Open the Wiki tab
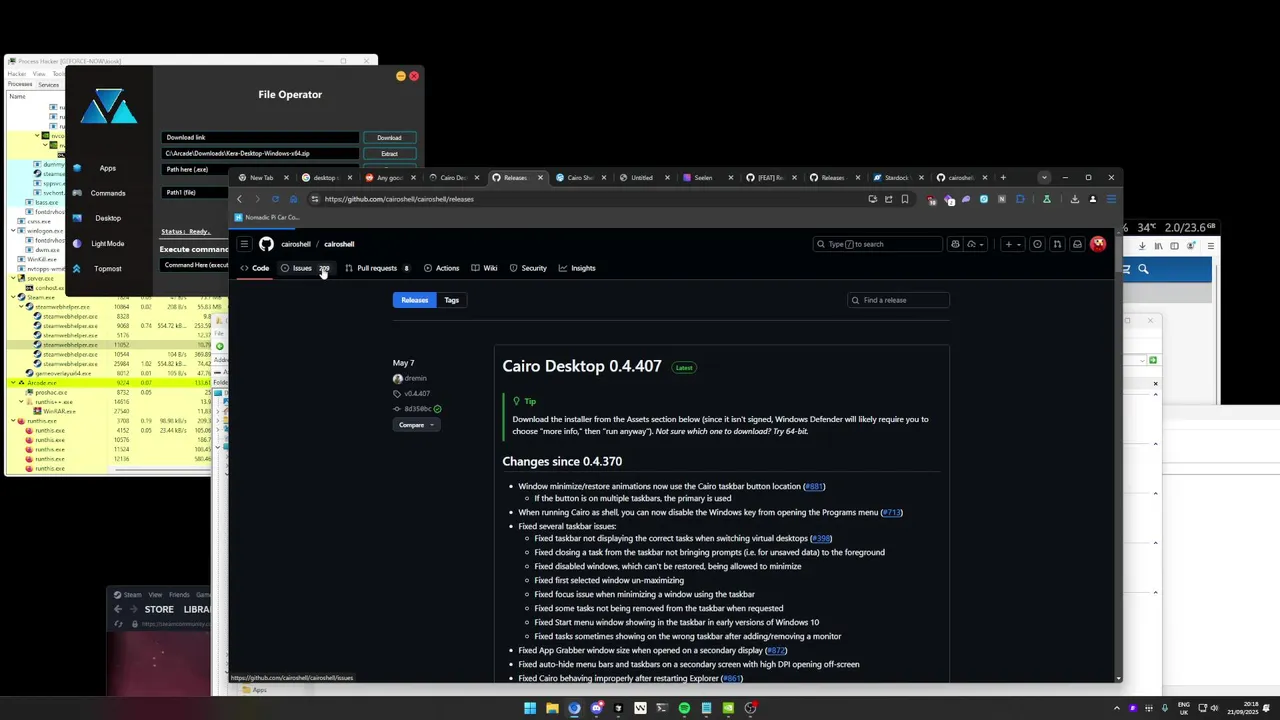Screen dimensions: 1280x720 click(484, 268)
